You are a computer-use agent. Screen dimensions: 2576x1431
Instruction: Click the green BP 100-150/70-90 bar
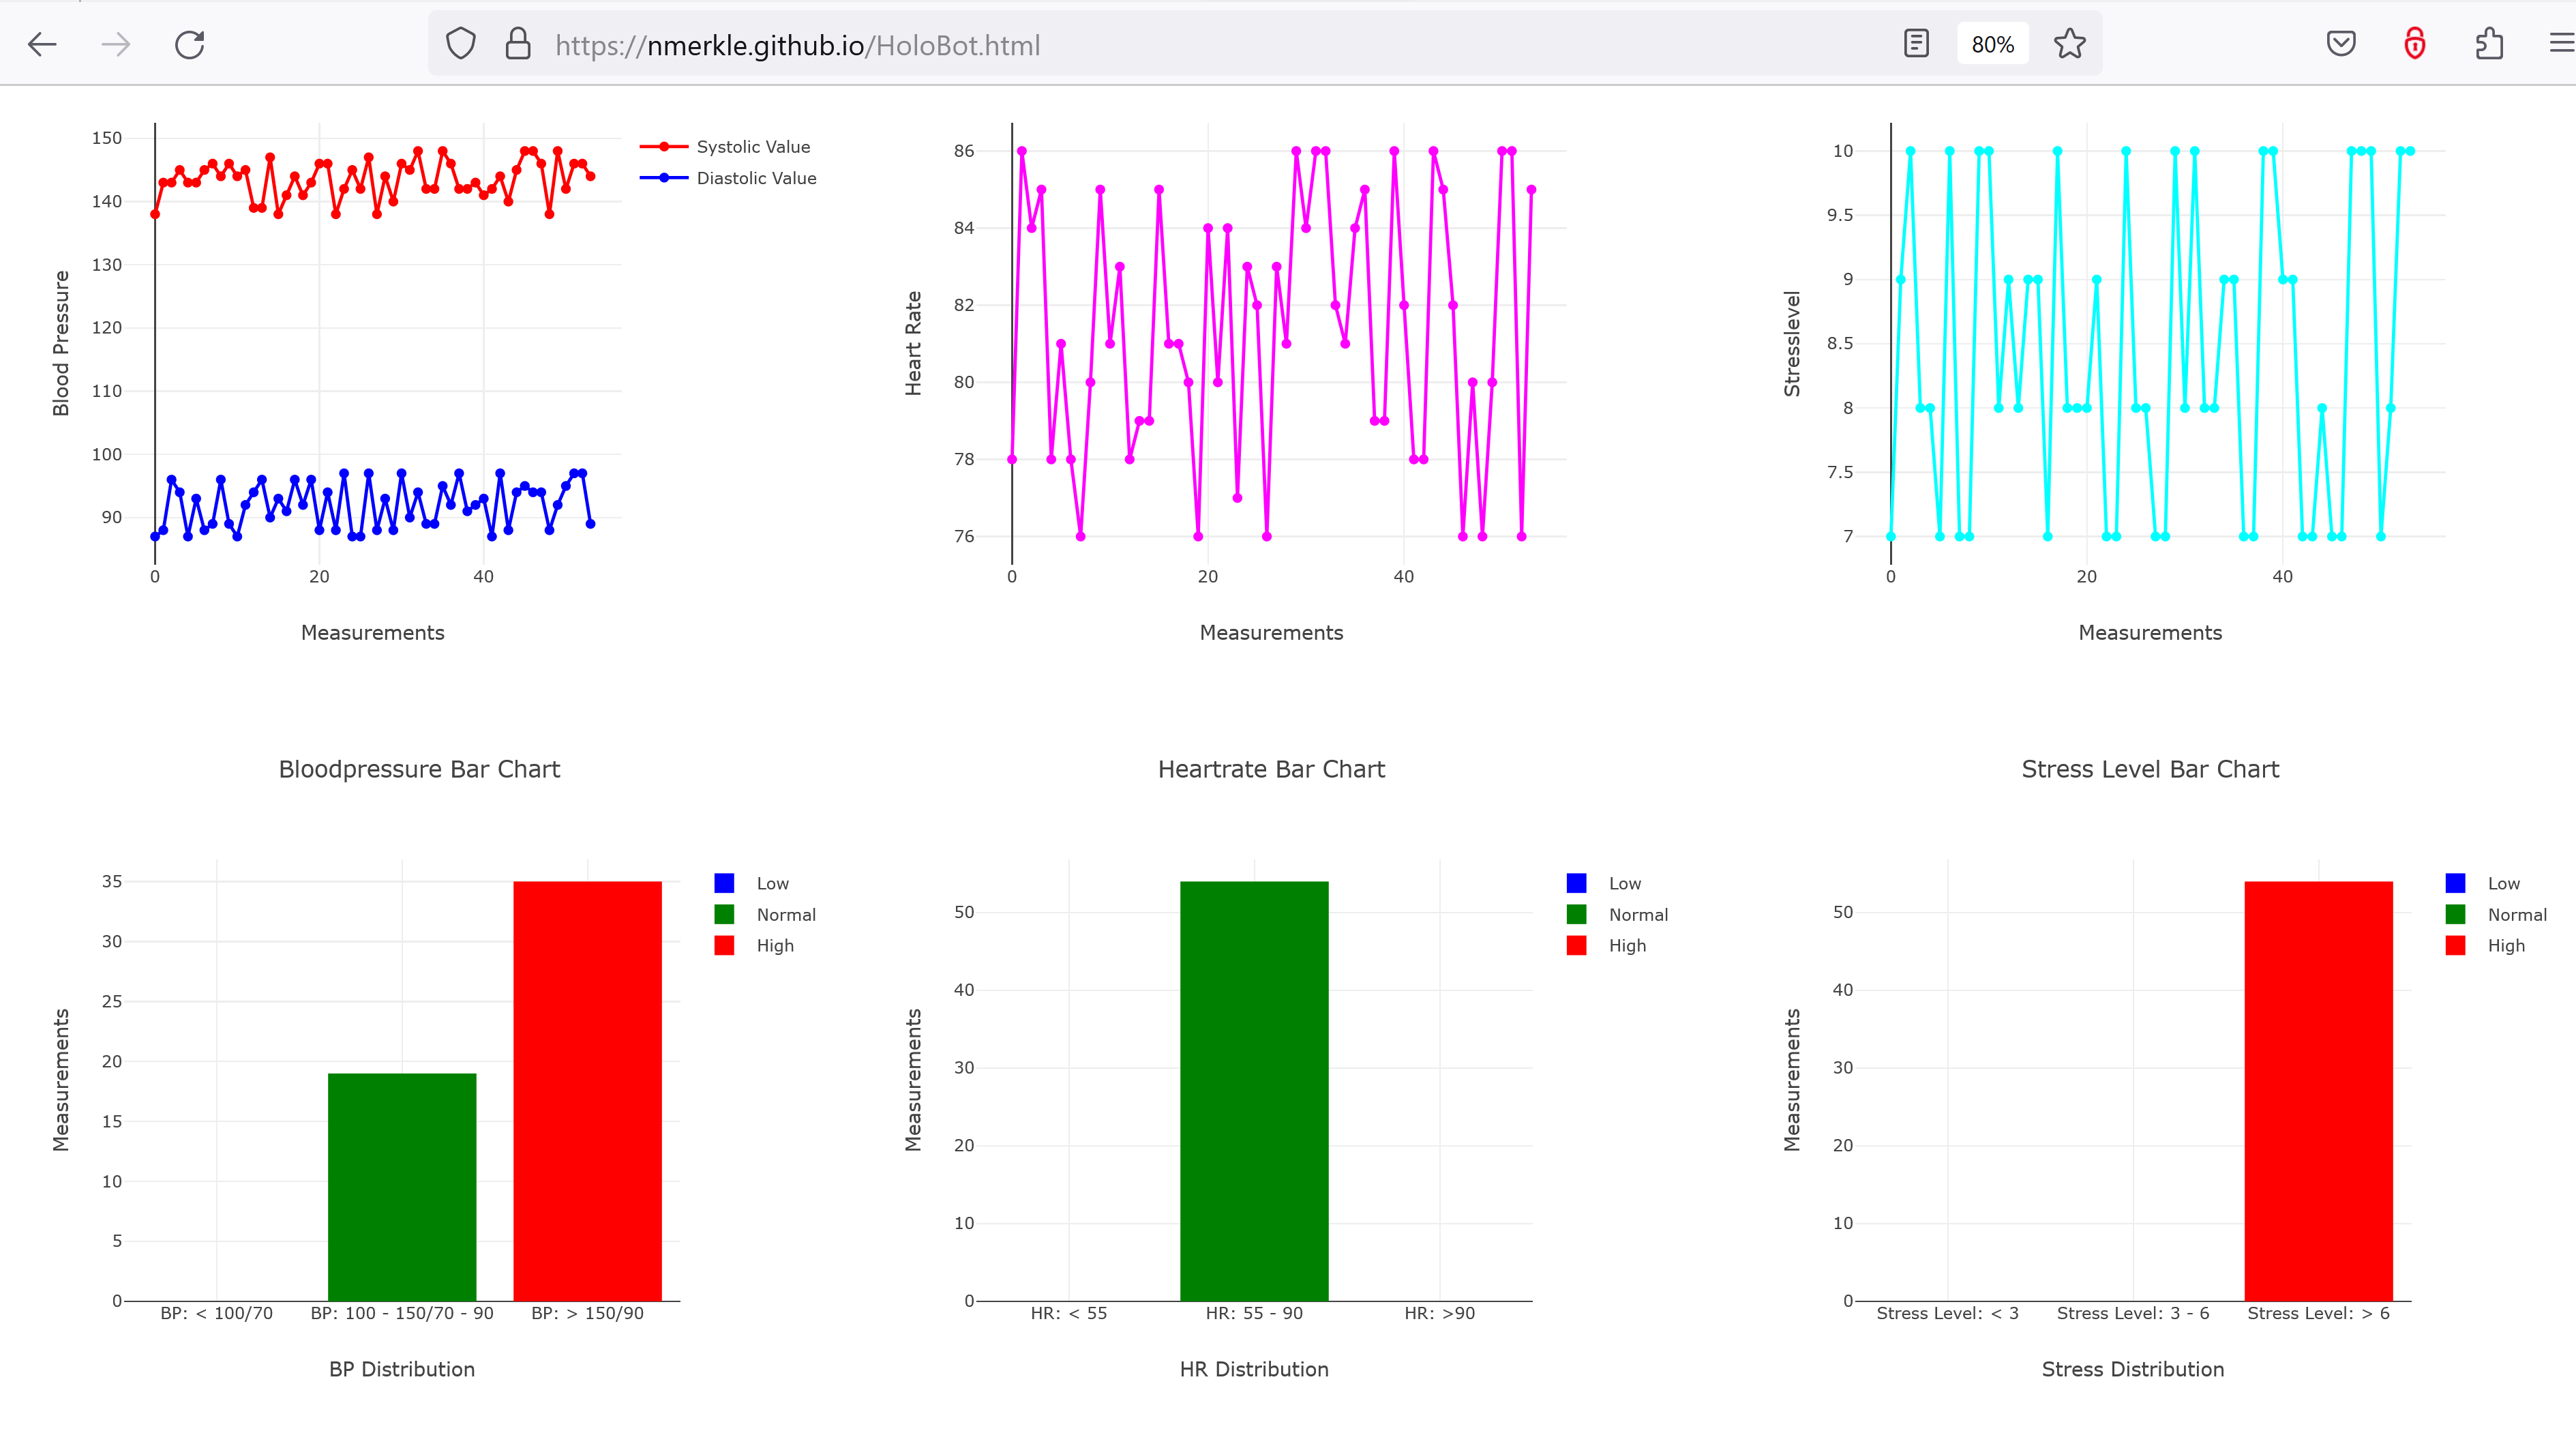click(402, 1186)
